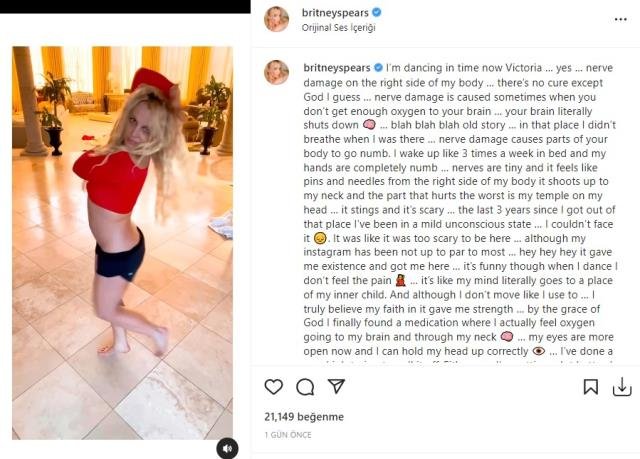Screen dimensions: 640x459
Task: Open britneyspears profile from the header username
Action: [x=335, y=13]
